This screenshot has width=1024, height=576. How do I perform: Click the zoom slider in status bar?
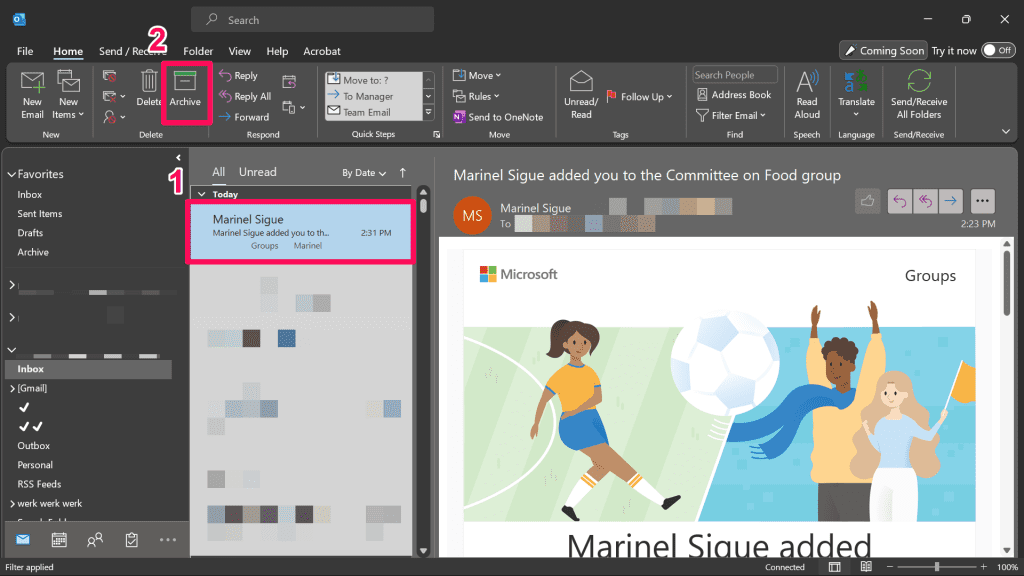[x=936, y=567]
